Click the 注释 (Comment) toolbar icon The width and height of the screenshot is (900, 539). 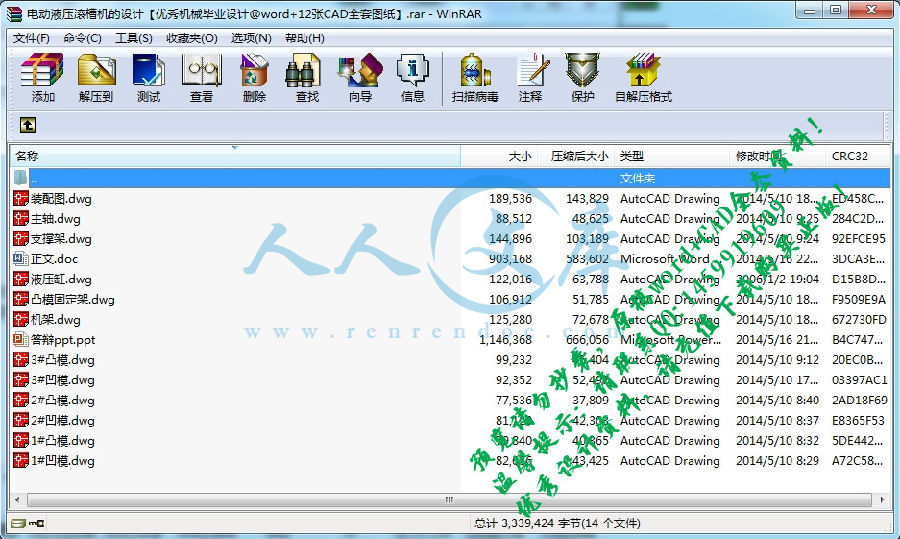point(531,71)
